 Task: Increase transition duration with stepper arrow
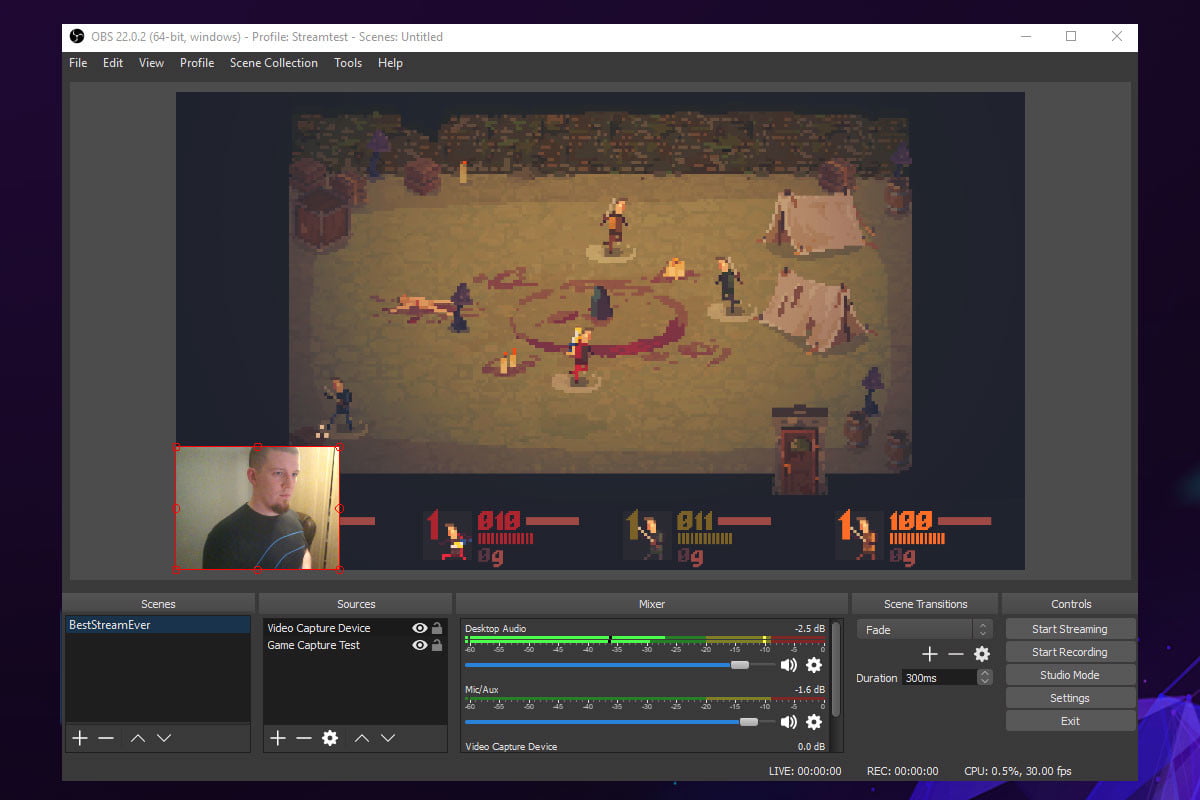tap(985, 673)
